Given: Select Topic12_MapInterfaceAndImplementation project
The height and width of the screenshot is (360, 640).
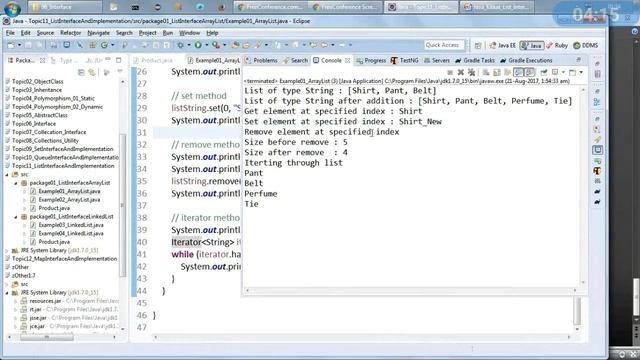Looking at the screenshot, I should click(x=64, y=259).
